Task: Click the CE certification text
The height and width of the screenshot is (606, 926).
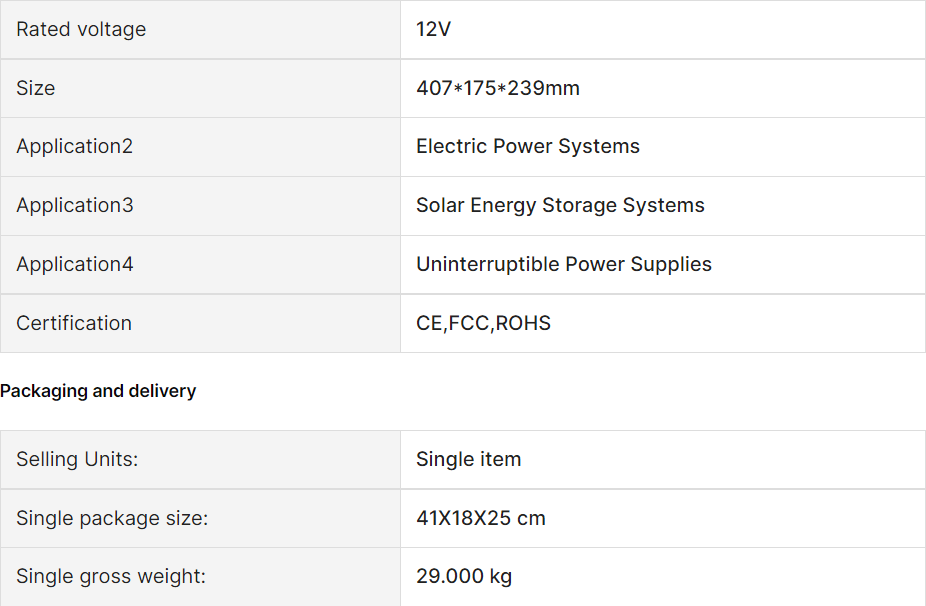Action: click(x=429, y=323)
